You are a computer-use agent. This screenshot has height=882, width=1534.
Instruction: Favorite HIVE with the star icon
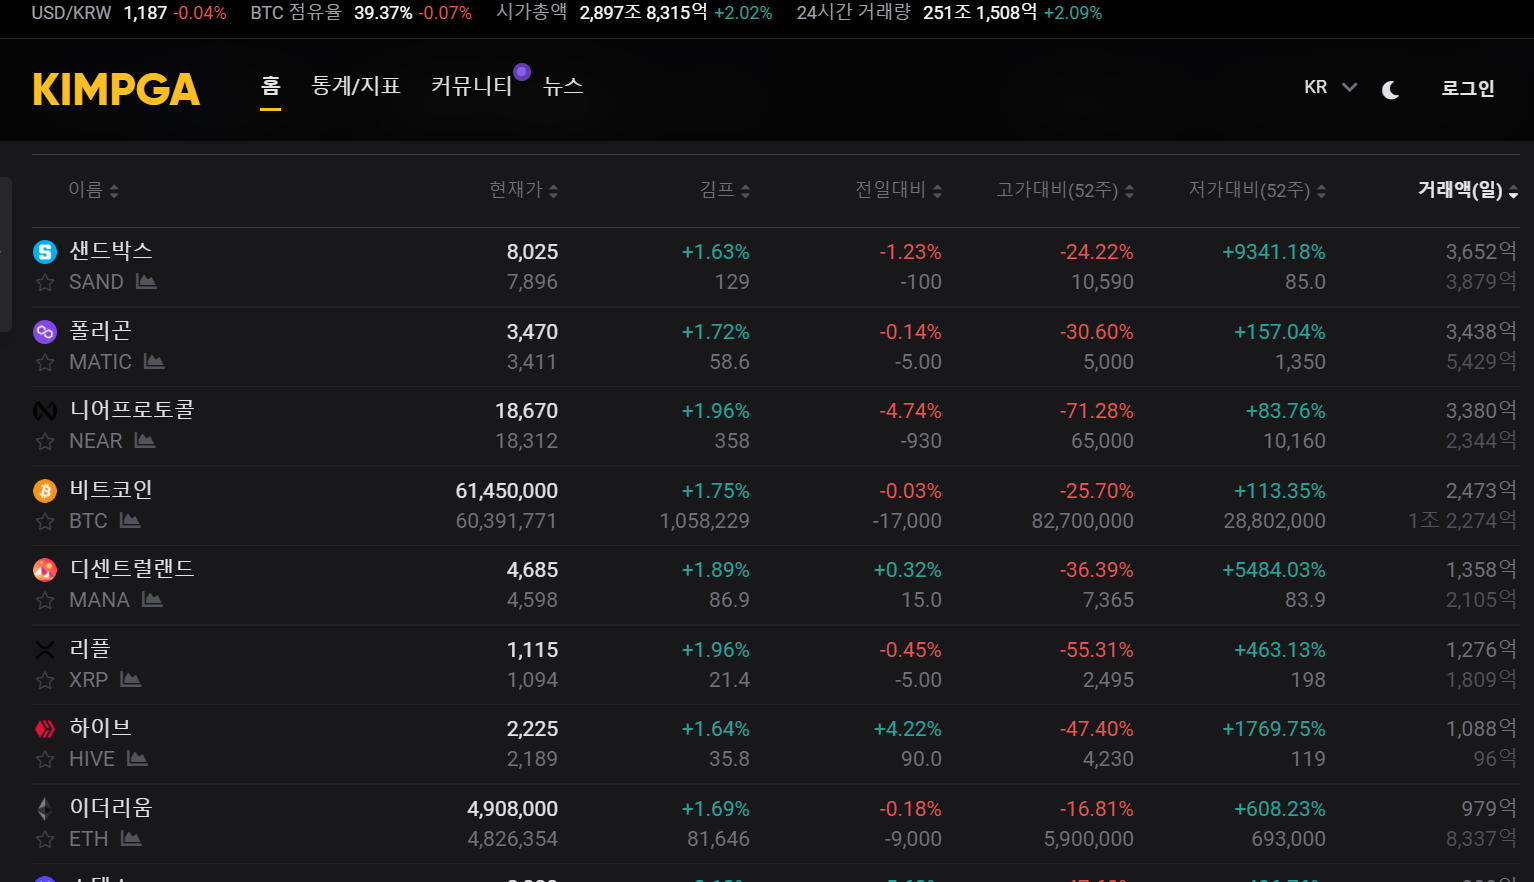tap(45, 759)
